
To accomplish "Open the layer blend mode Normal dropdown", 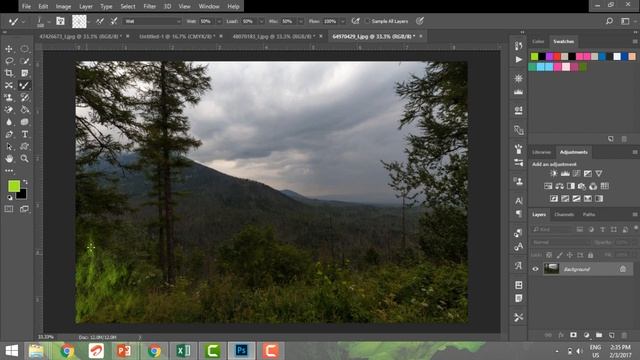I will [560, 242].
